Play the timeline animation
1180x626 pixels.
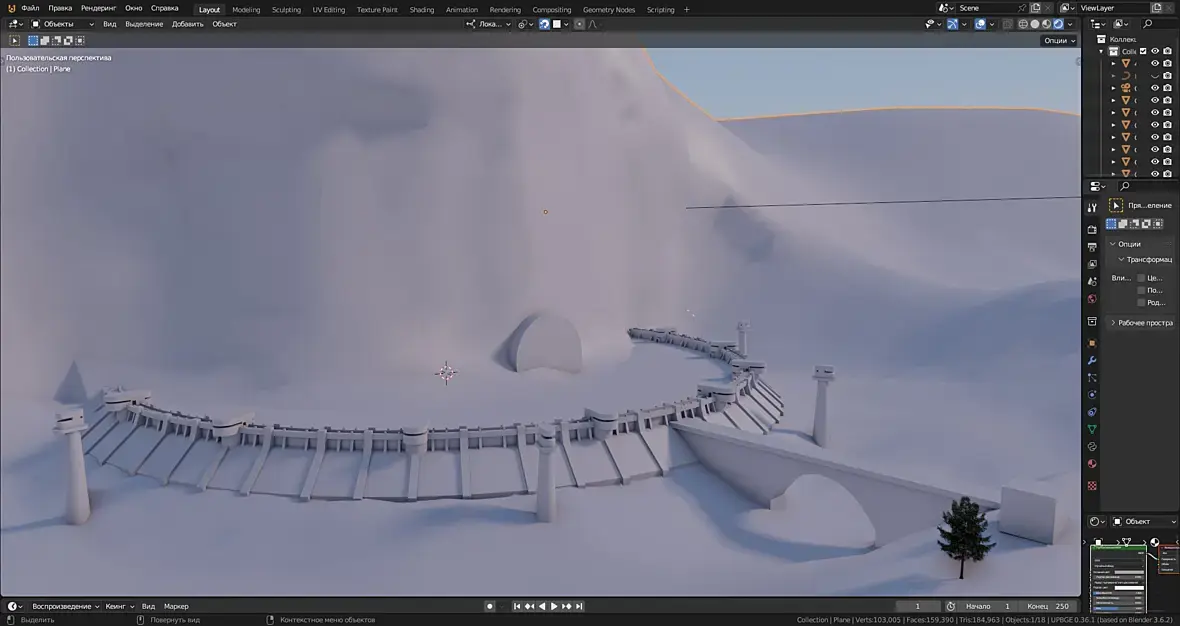coord(555,606)
